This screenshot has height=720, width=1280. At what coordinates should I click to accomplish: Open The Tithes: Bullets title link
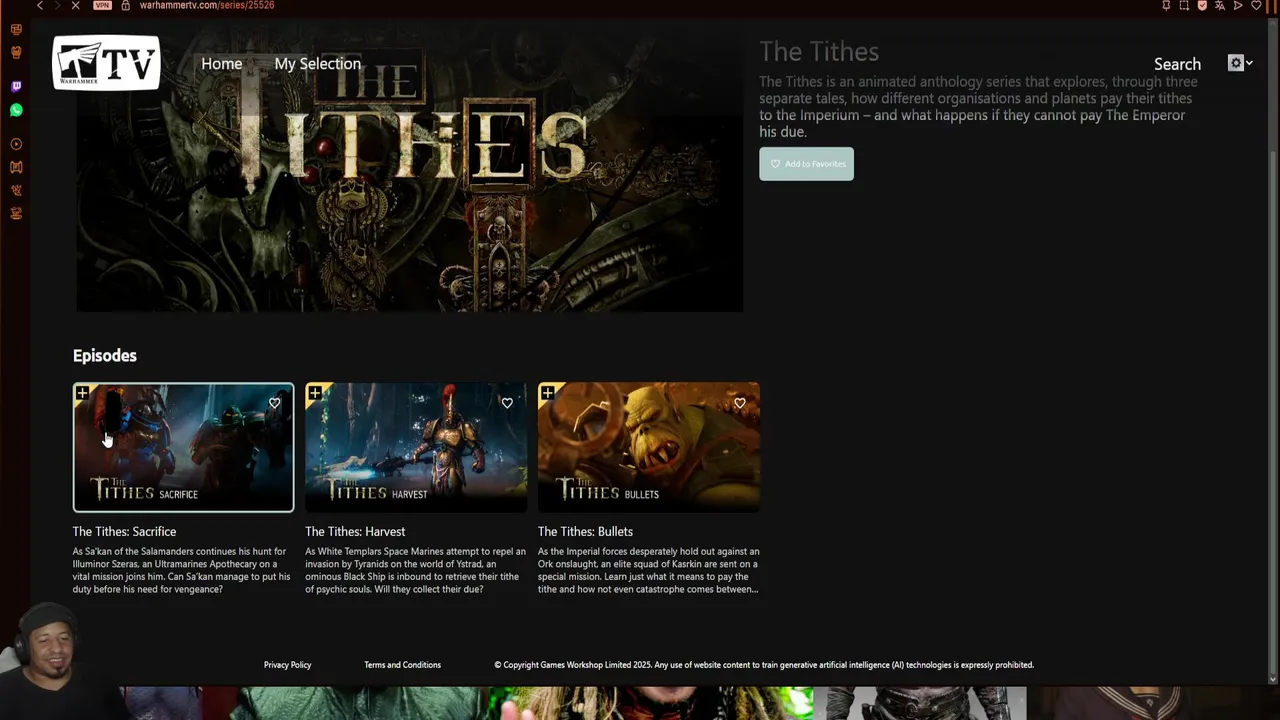(585, 532)
